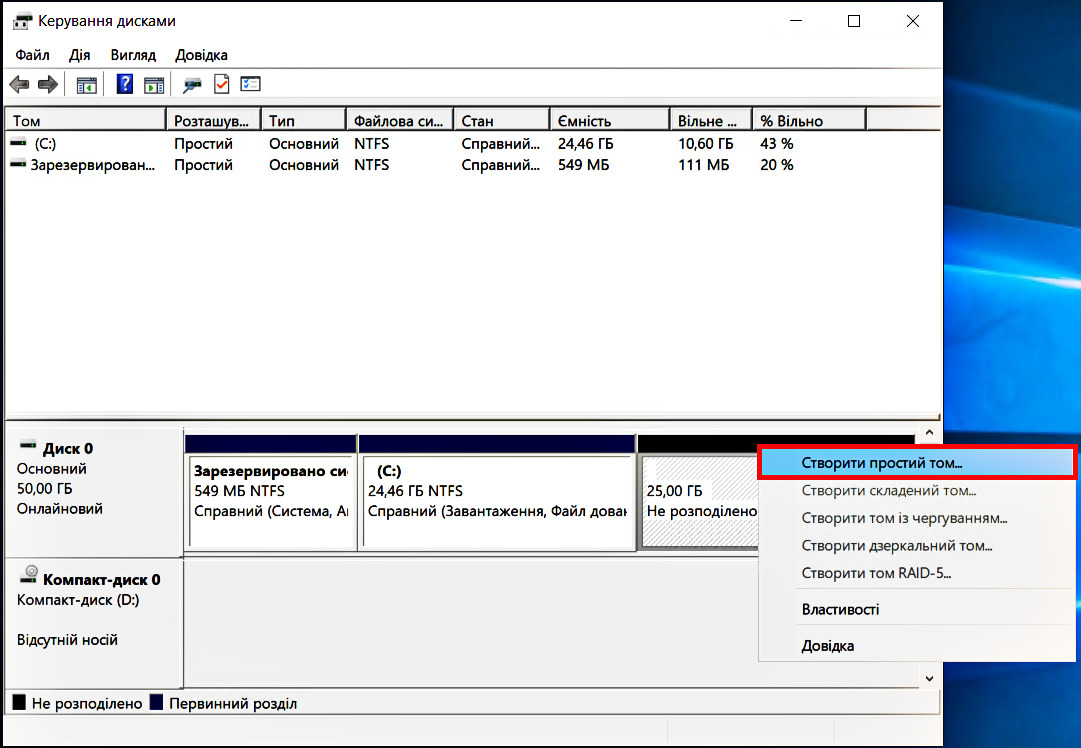Click the Disk Management title bar icon
This screenshot has width=1081, height=748.
click(22, 21)
